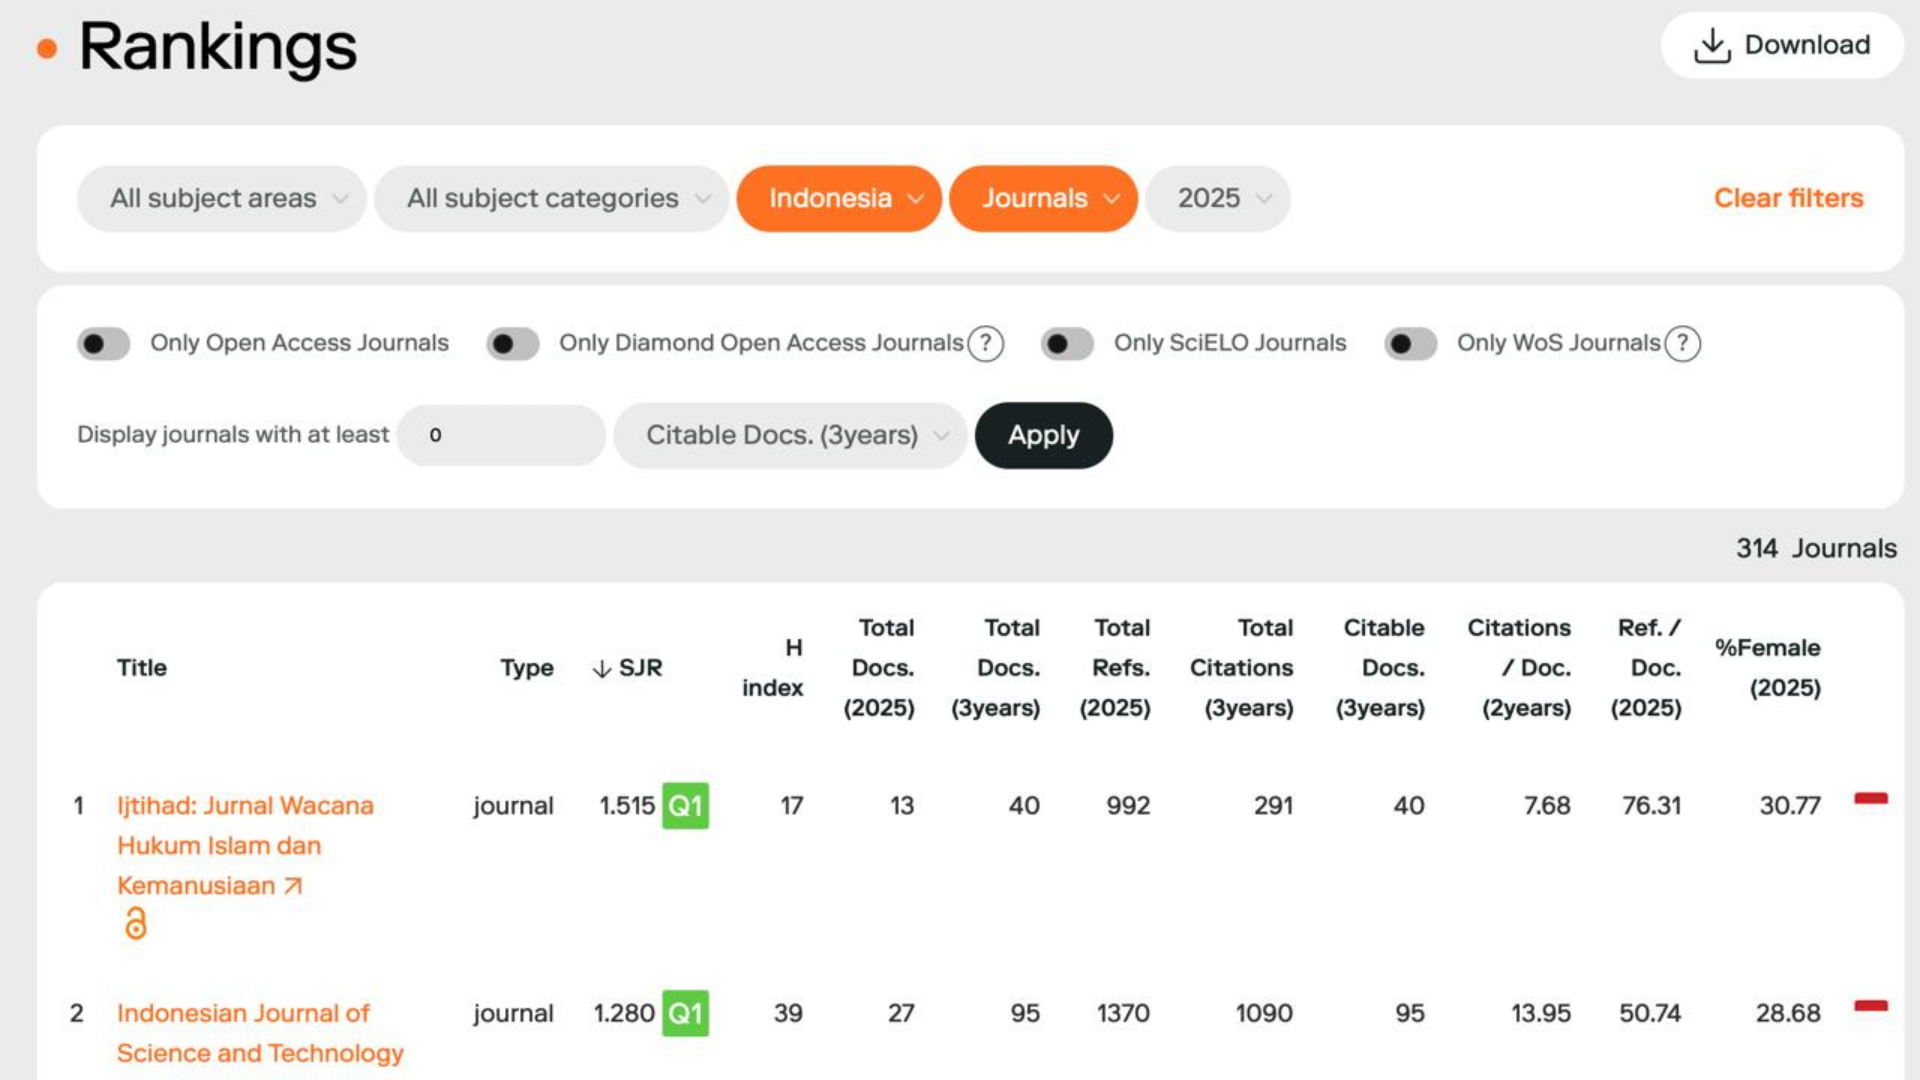Click the Clear filters link

[1788, 198]
